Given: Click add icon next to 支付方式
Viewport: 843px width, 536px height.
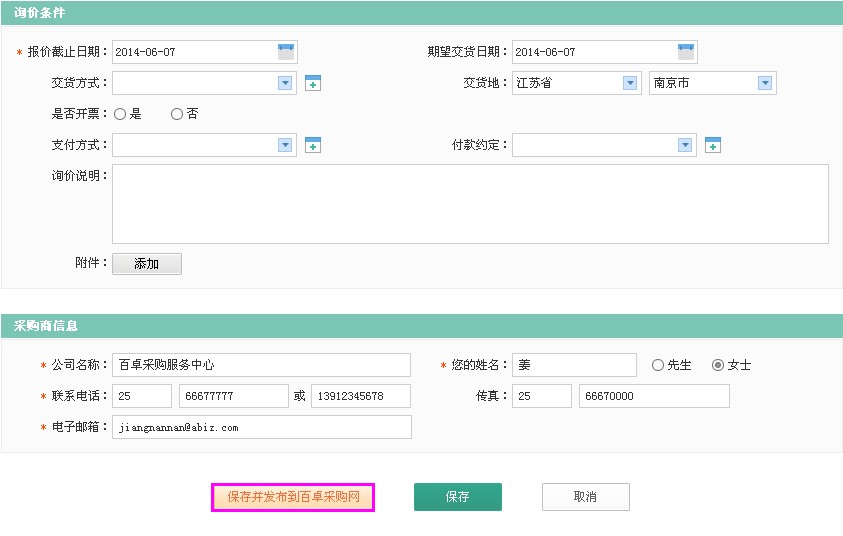Looking at the screenshot, I should 313,146.
